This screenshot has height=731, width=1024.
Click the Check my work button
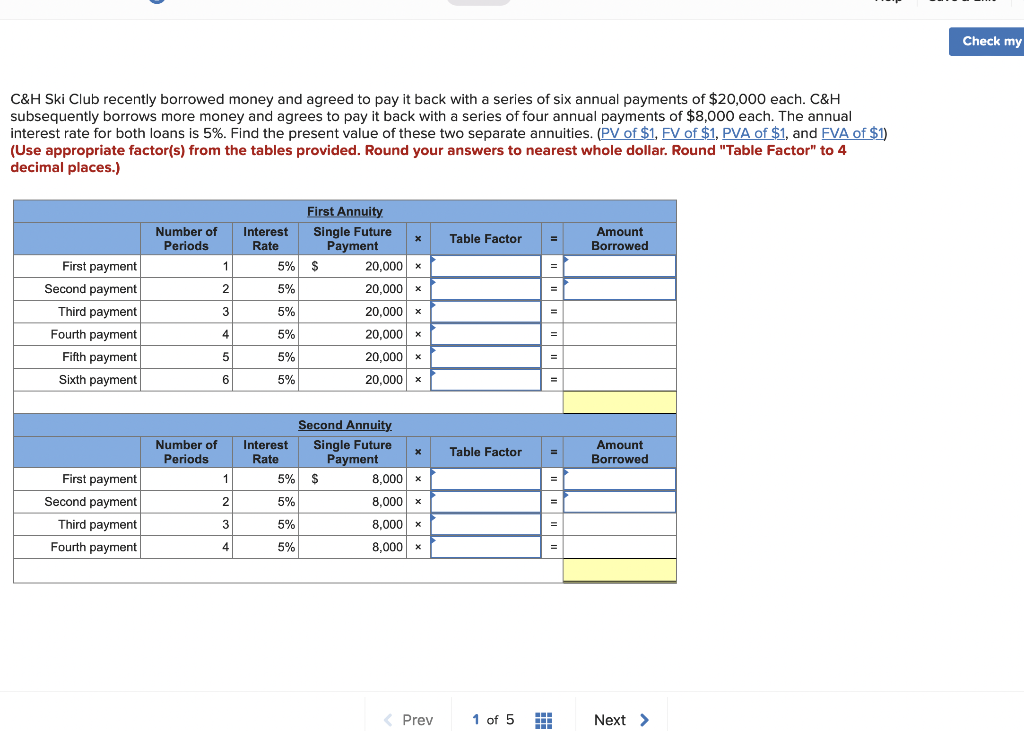[987, 41]
